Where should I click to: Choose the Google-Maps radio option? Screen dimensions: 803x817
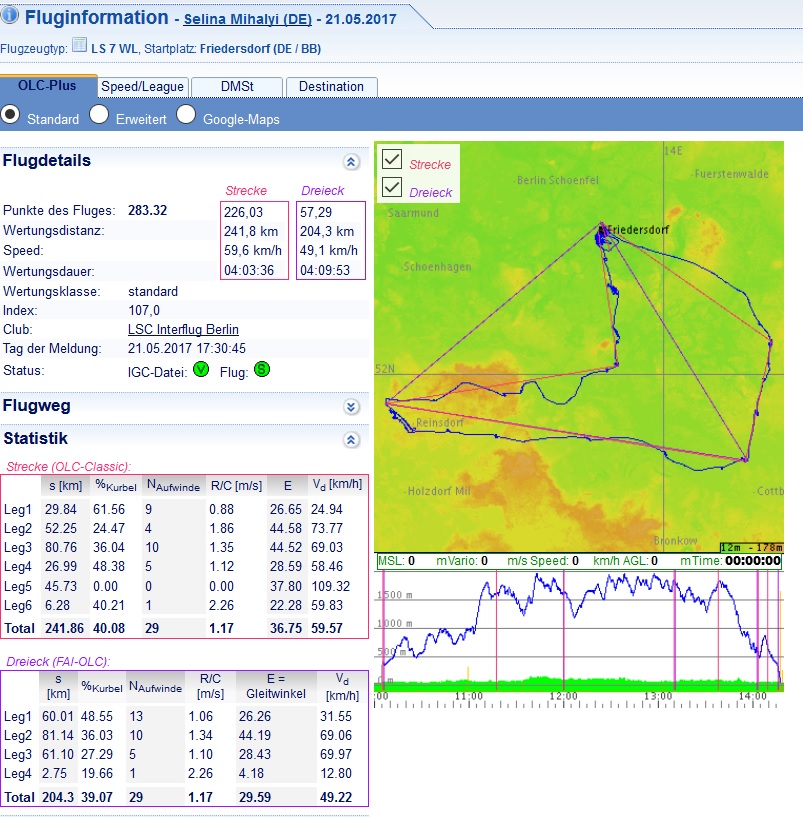pos(186,115)
